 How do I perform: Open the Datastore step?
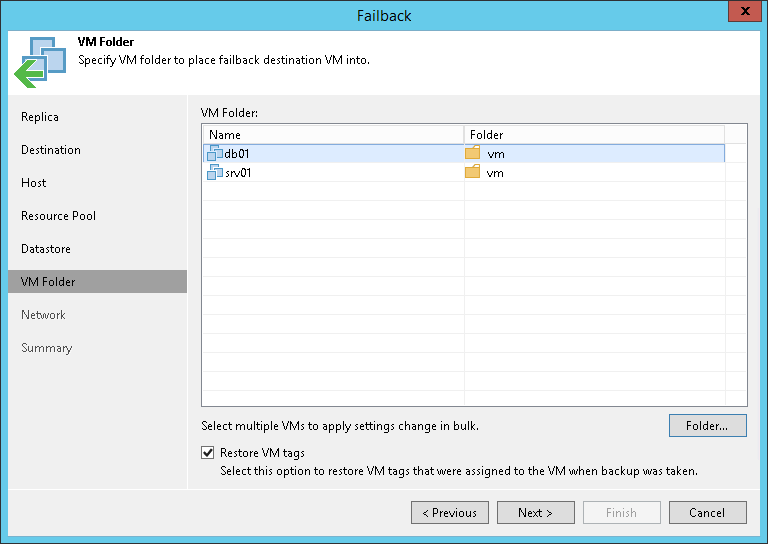(x=46, y=249)
